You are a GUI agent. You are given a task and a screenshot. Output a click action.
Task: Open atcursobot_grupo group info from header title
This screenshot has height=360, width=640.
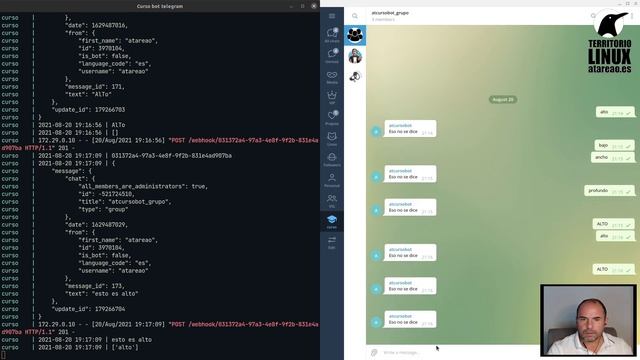390,13
